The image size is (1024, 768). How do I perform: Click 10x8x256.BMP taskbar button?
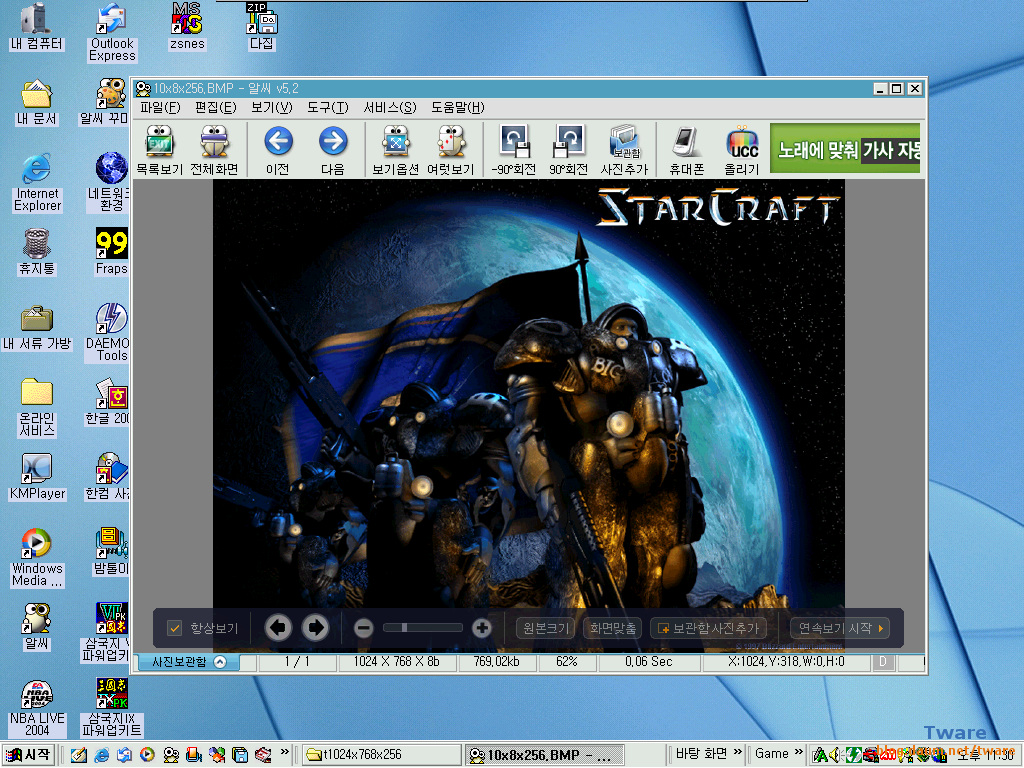[545, 755]
